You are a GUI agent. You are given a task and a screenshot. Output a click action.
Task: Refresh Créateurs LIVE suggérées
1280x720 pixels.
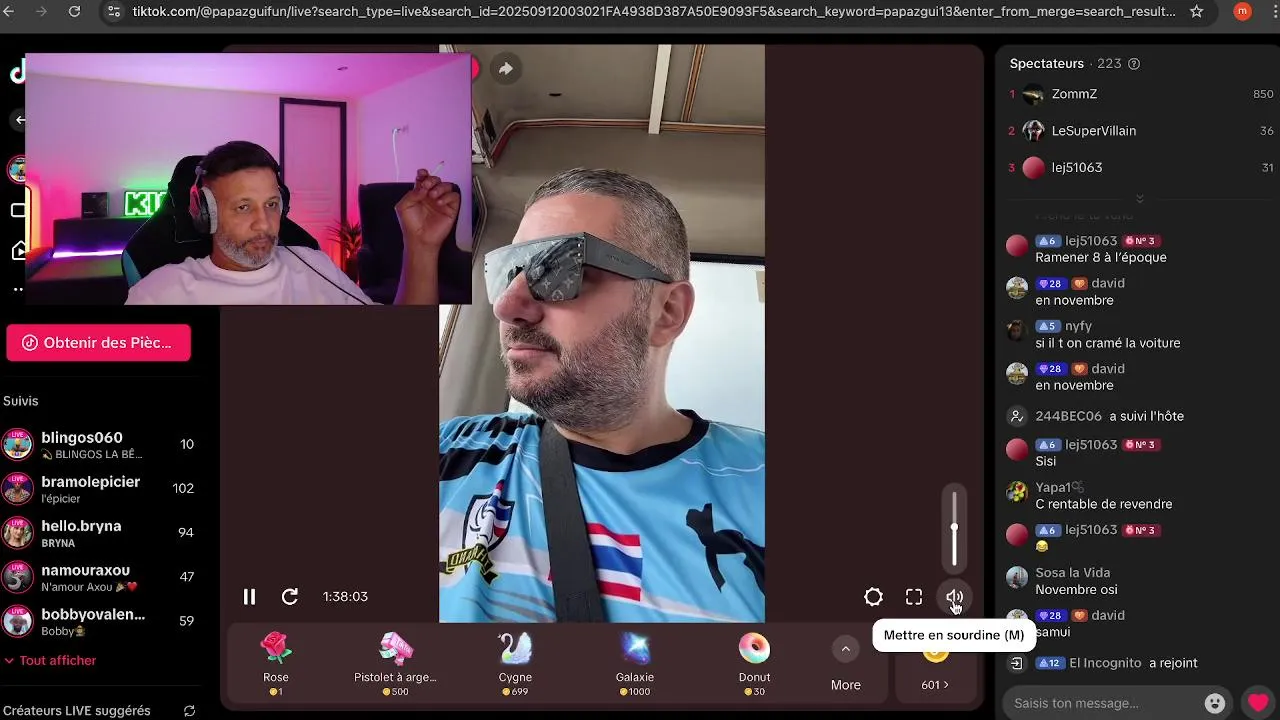click(x=189, y=711)
